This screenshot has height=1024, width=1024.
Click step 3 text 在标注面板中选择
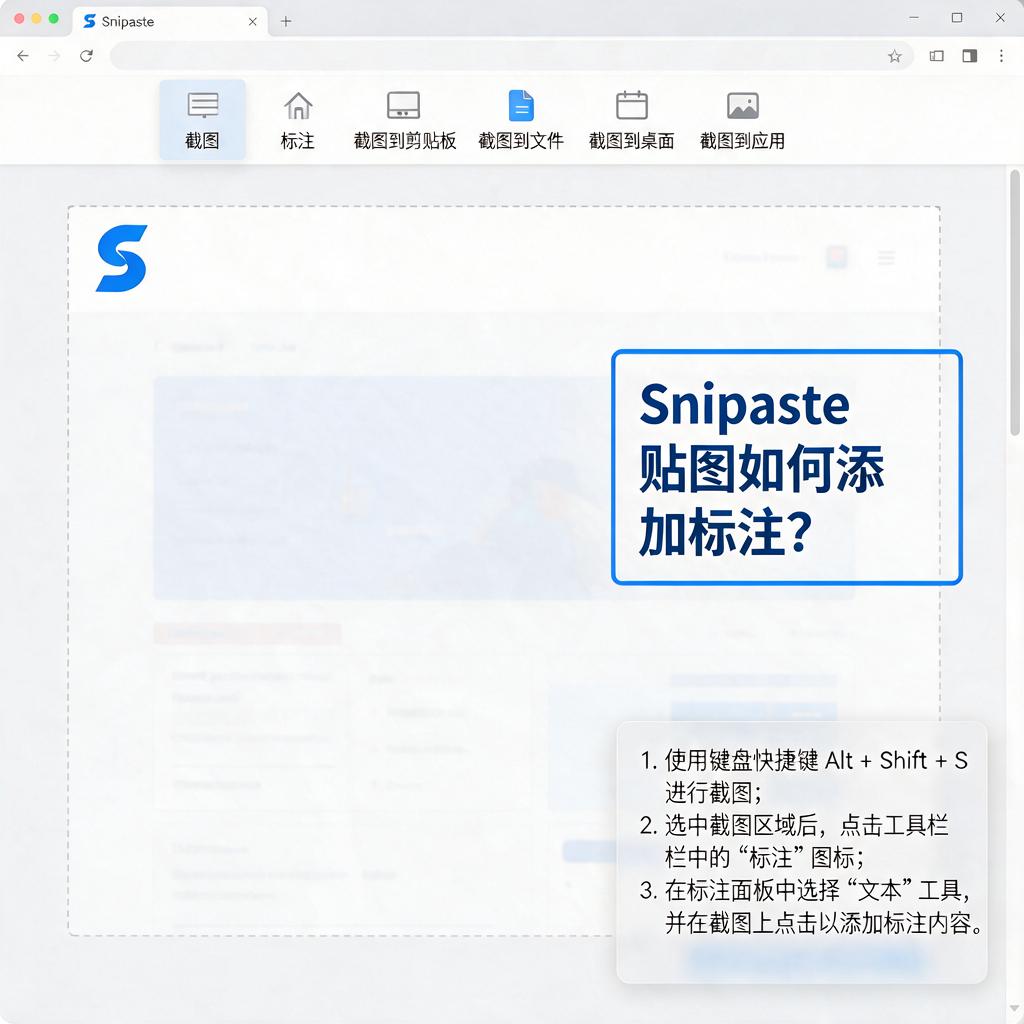click(752, 891)
